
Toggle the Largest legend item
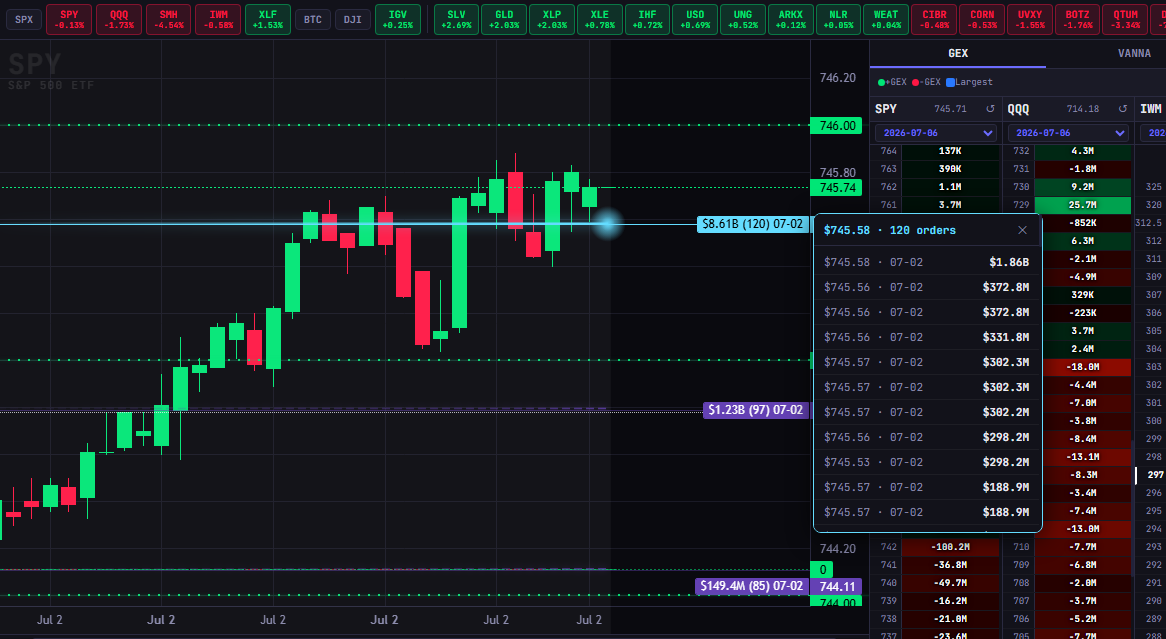coord(969,83)
